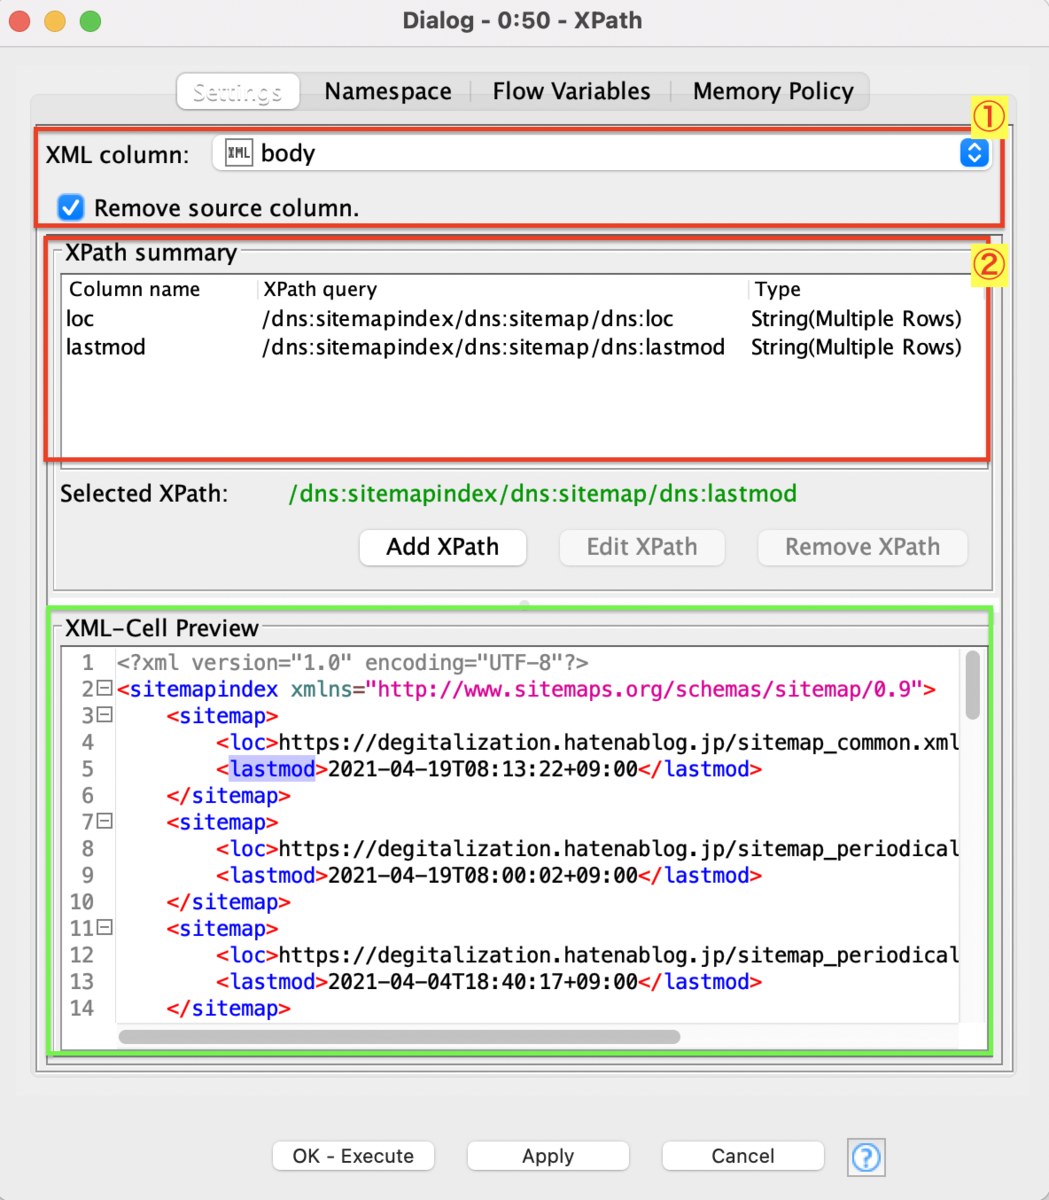The height and width of the screenshot is (1200, 1049).
Task: Click the Add XPath button
Action: click(x=442, y=547)
